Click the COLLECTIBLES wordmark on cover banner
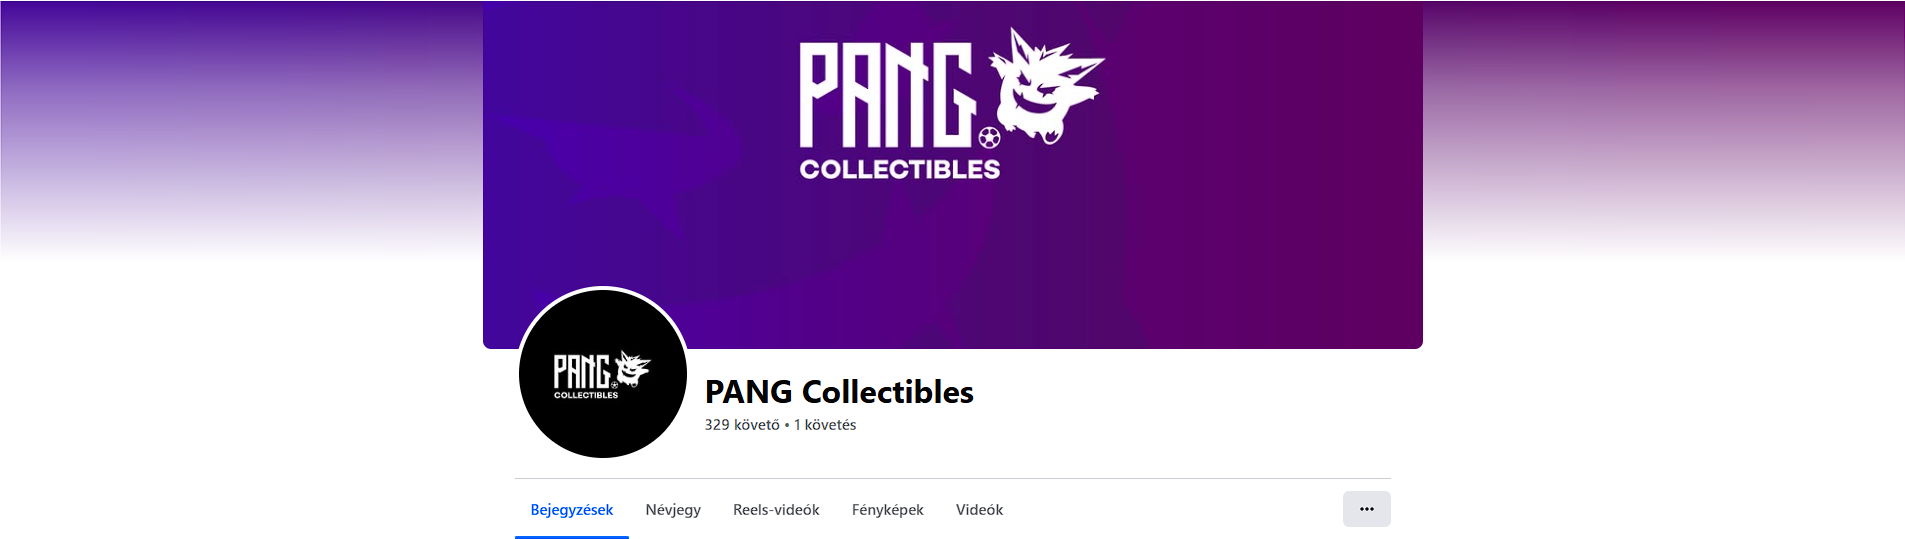Viewport: 1905px width, 539px height. tap(899, 169)
